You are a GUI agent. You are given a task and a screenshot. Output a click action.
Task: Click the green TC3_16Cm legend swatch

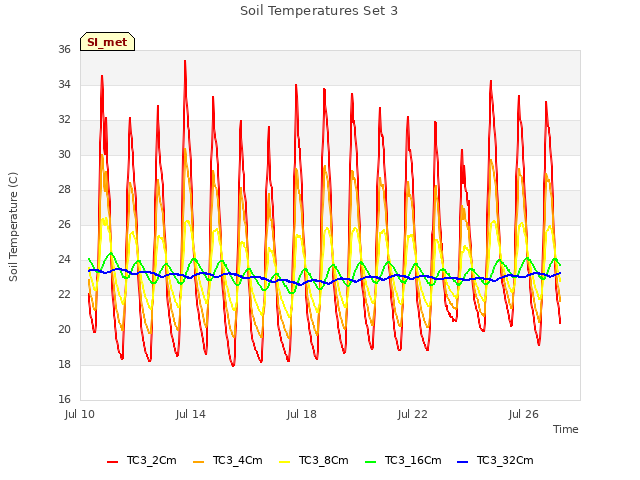(370, 462)
